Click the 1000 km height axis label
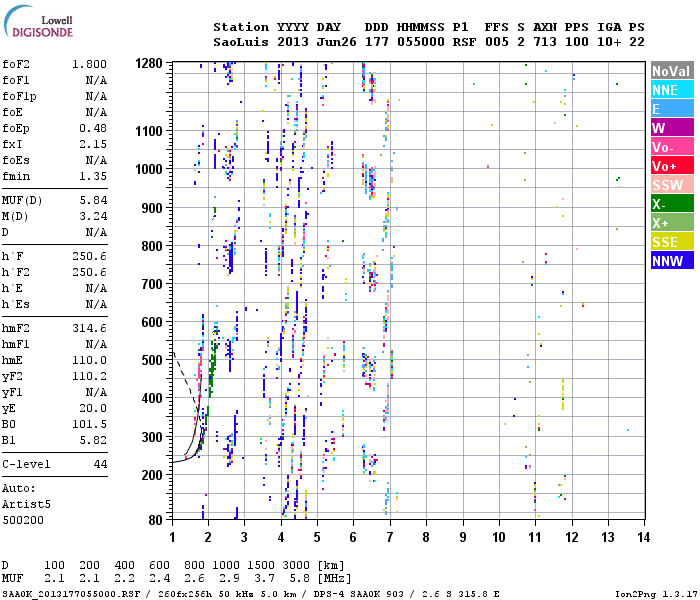The width and height of the screenshot is (700, 600). point(149,169)
